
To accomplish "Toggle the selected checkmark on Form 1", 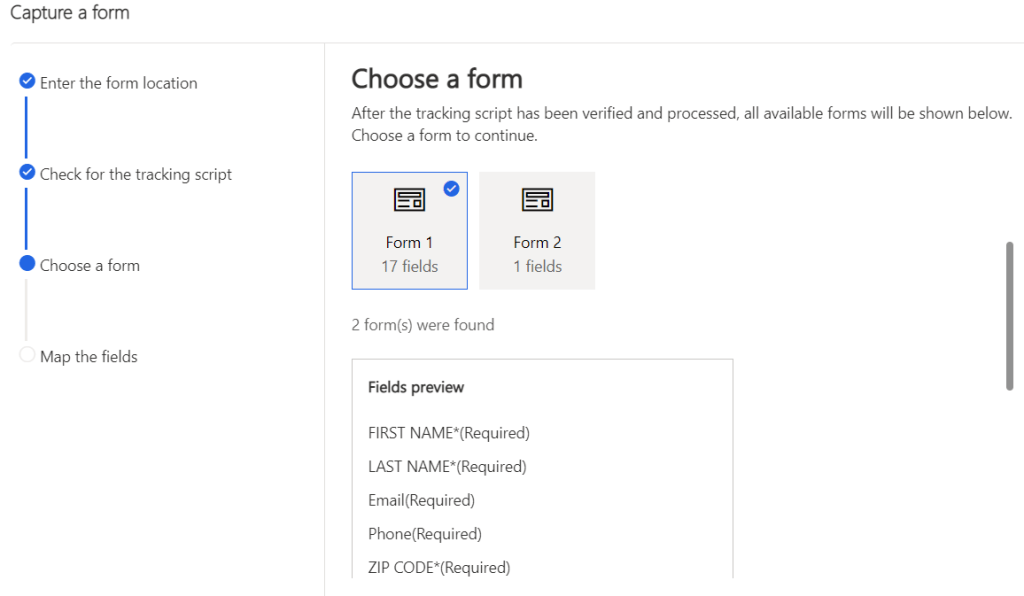I will click(x=451, y=188).
